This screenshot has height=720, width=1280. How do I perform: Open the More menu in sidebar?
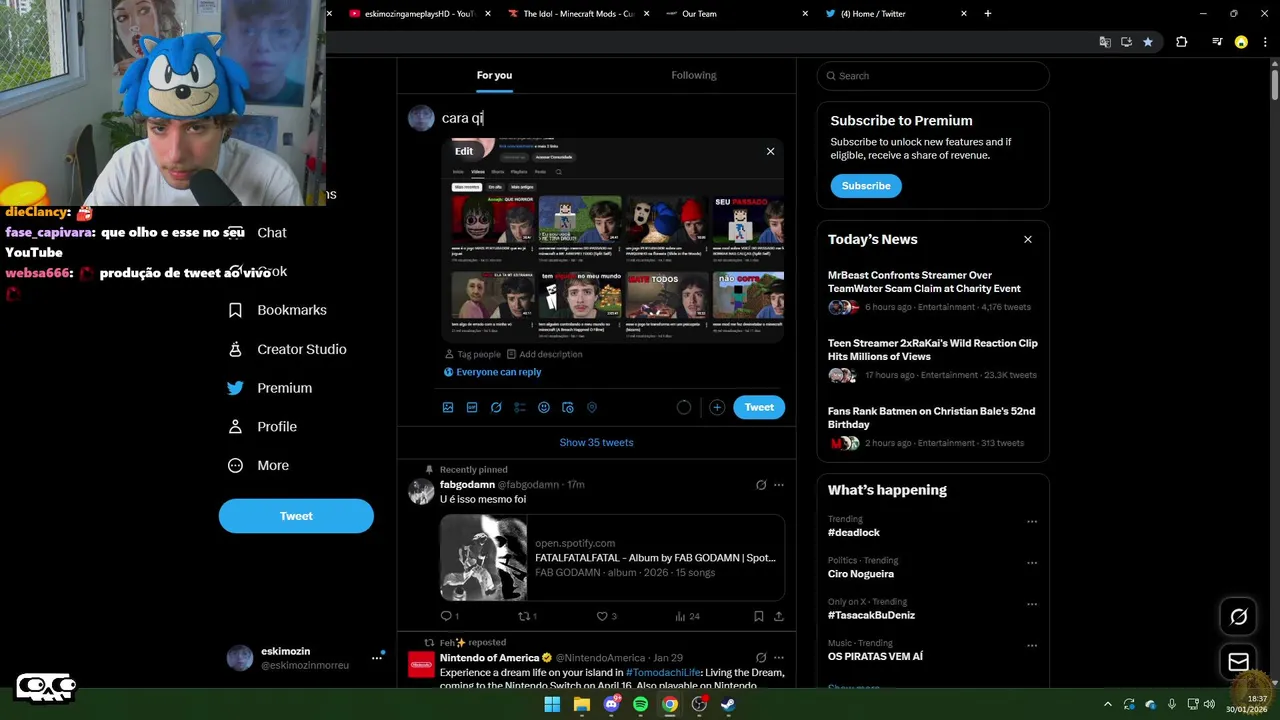[x=258, y=466]
